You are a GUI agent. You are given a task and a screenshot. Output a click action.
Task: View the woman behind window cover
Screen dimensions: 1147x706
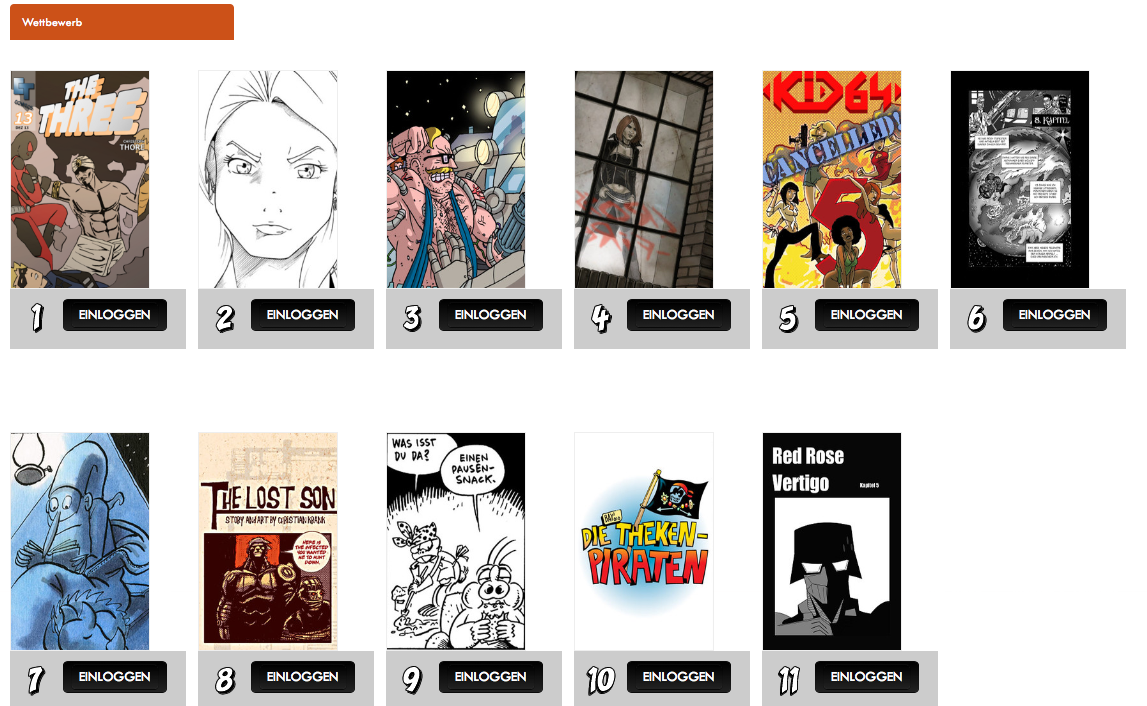point(644,179)
